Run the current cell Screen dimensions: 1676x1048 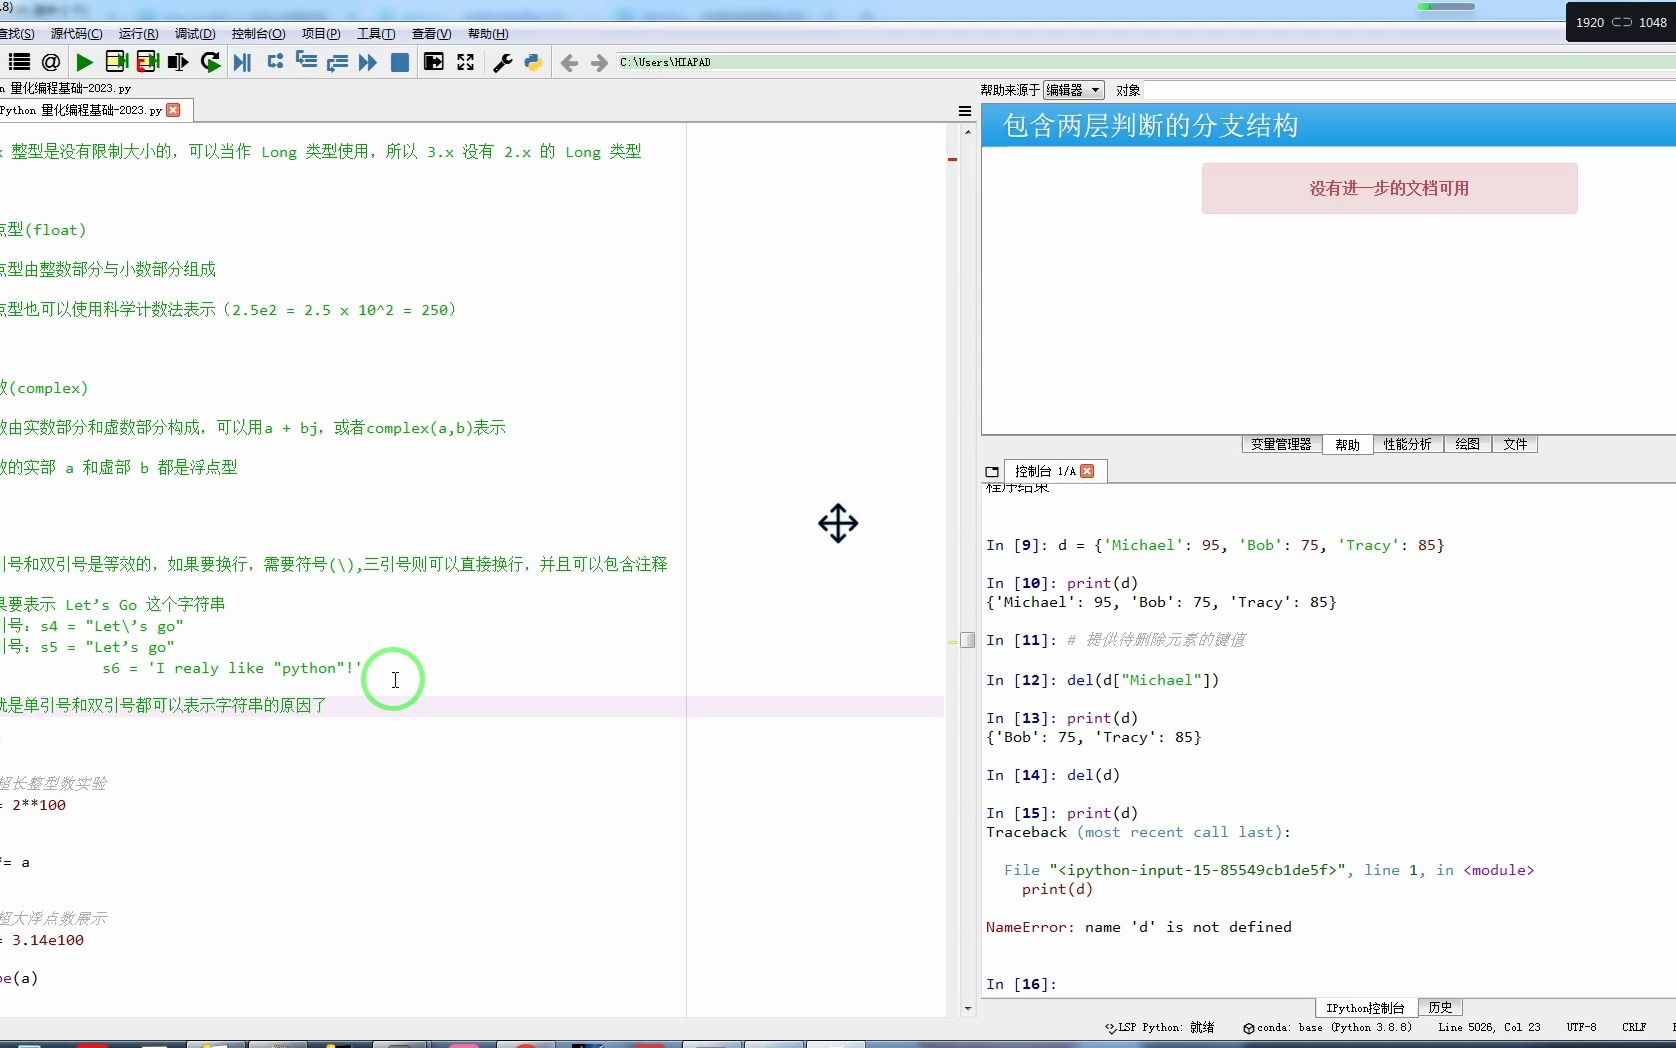tap(116, 62)
